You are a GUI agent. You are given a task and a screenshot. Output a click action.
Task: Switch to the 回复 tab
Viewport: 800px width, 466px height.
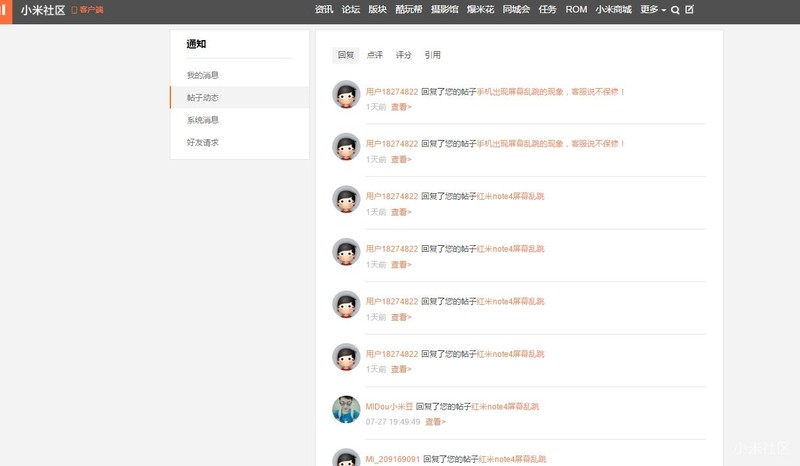tap(345, 55)
